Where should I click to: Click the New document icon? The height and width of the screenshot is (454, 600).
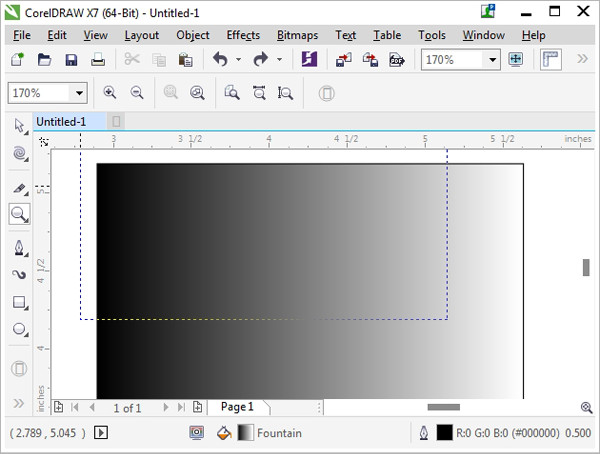click(x=17, y=60)
